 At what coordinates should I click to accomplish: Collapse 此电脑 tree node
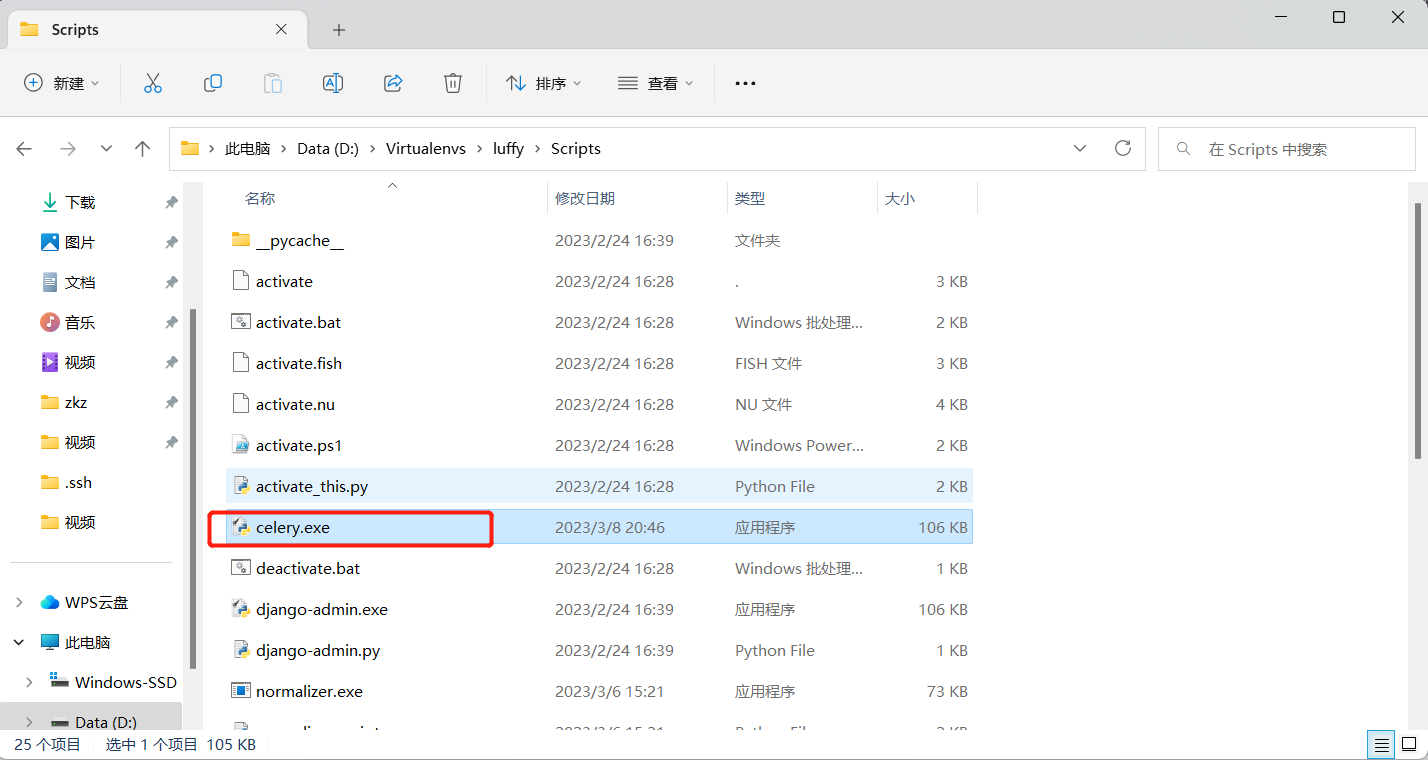click(x=19, y=642)
